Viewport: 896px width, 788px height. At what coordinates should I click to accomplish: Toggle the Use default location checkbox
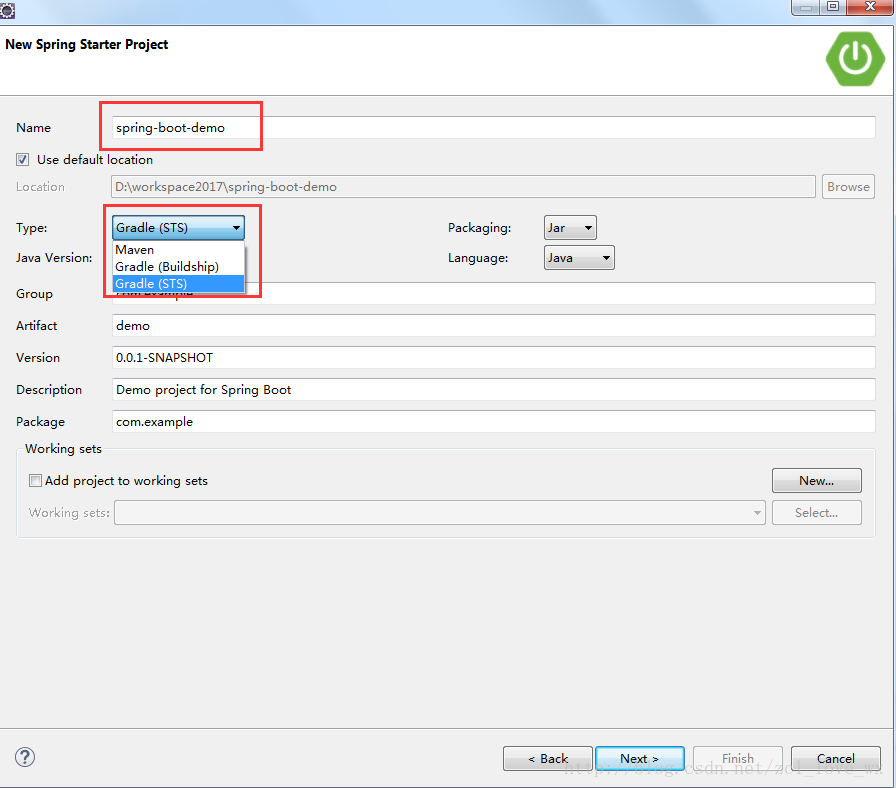point(22,159)
